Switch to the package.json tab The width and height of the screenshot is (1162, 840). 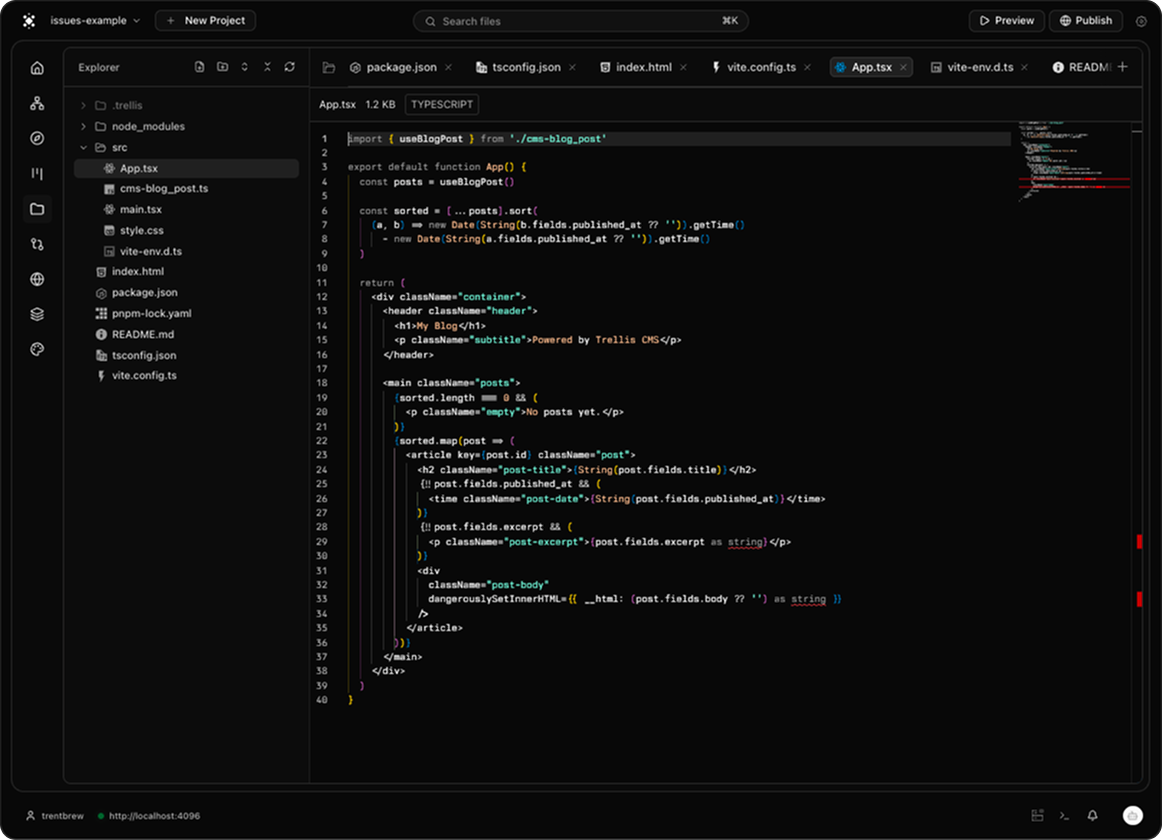pos(401,67)
